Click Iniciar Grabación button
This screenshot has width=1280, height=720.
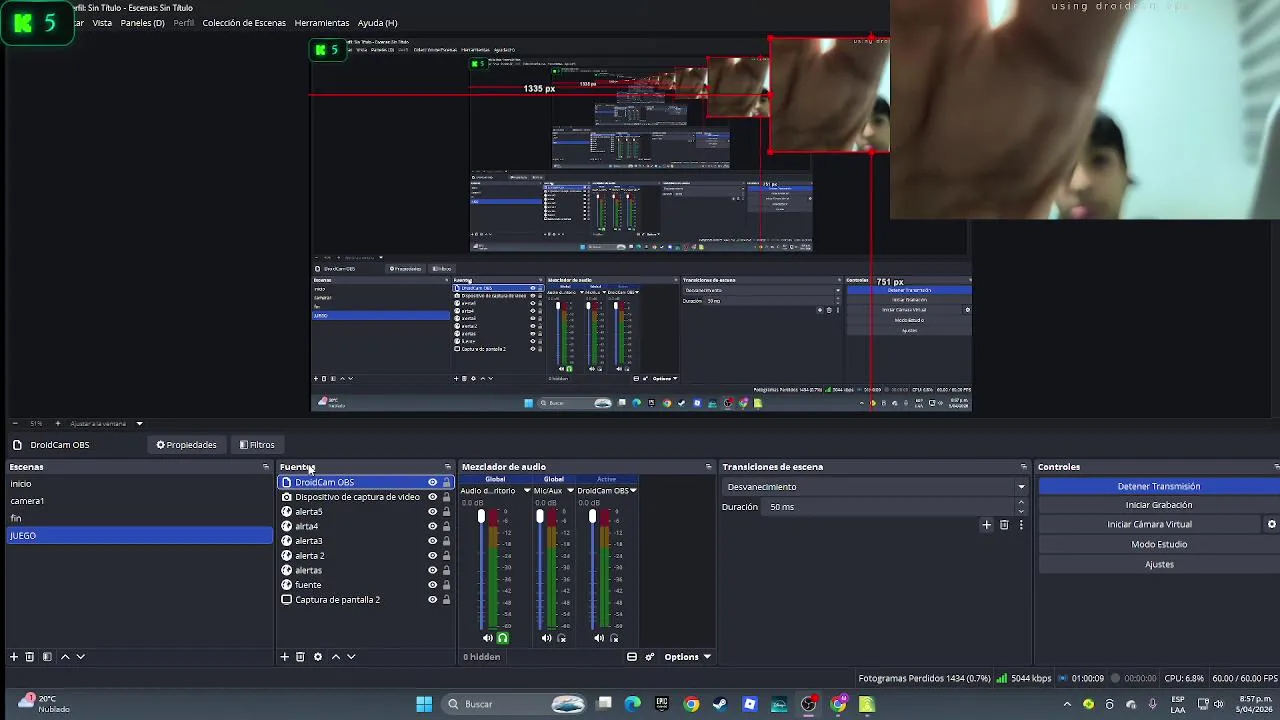pos(1159,505)
